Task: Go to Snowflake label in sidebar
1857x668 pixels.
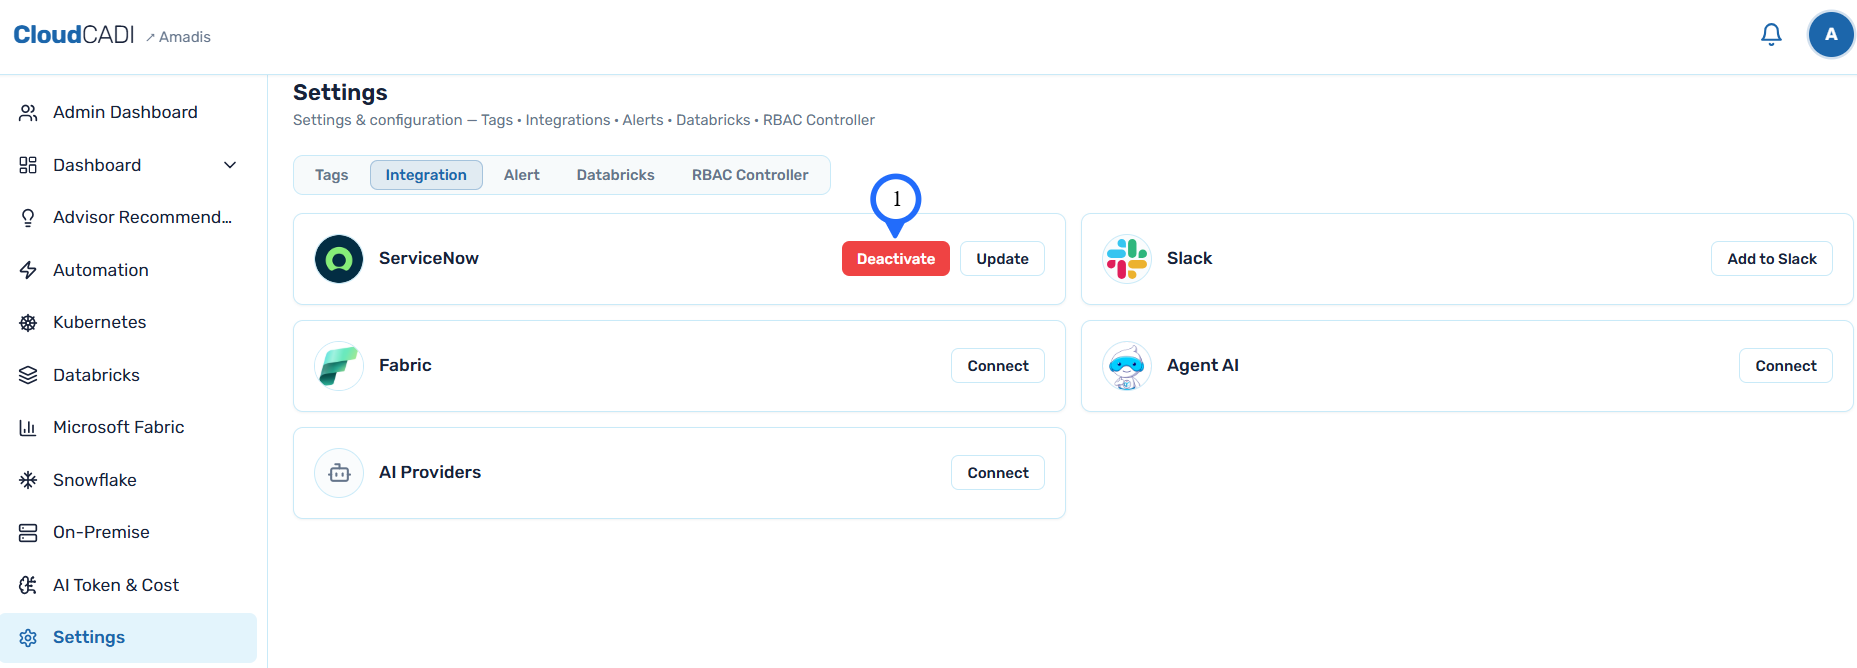Action: click(x=95, y=480)
